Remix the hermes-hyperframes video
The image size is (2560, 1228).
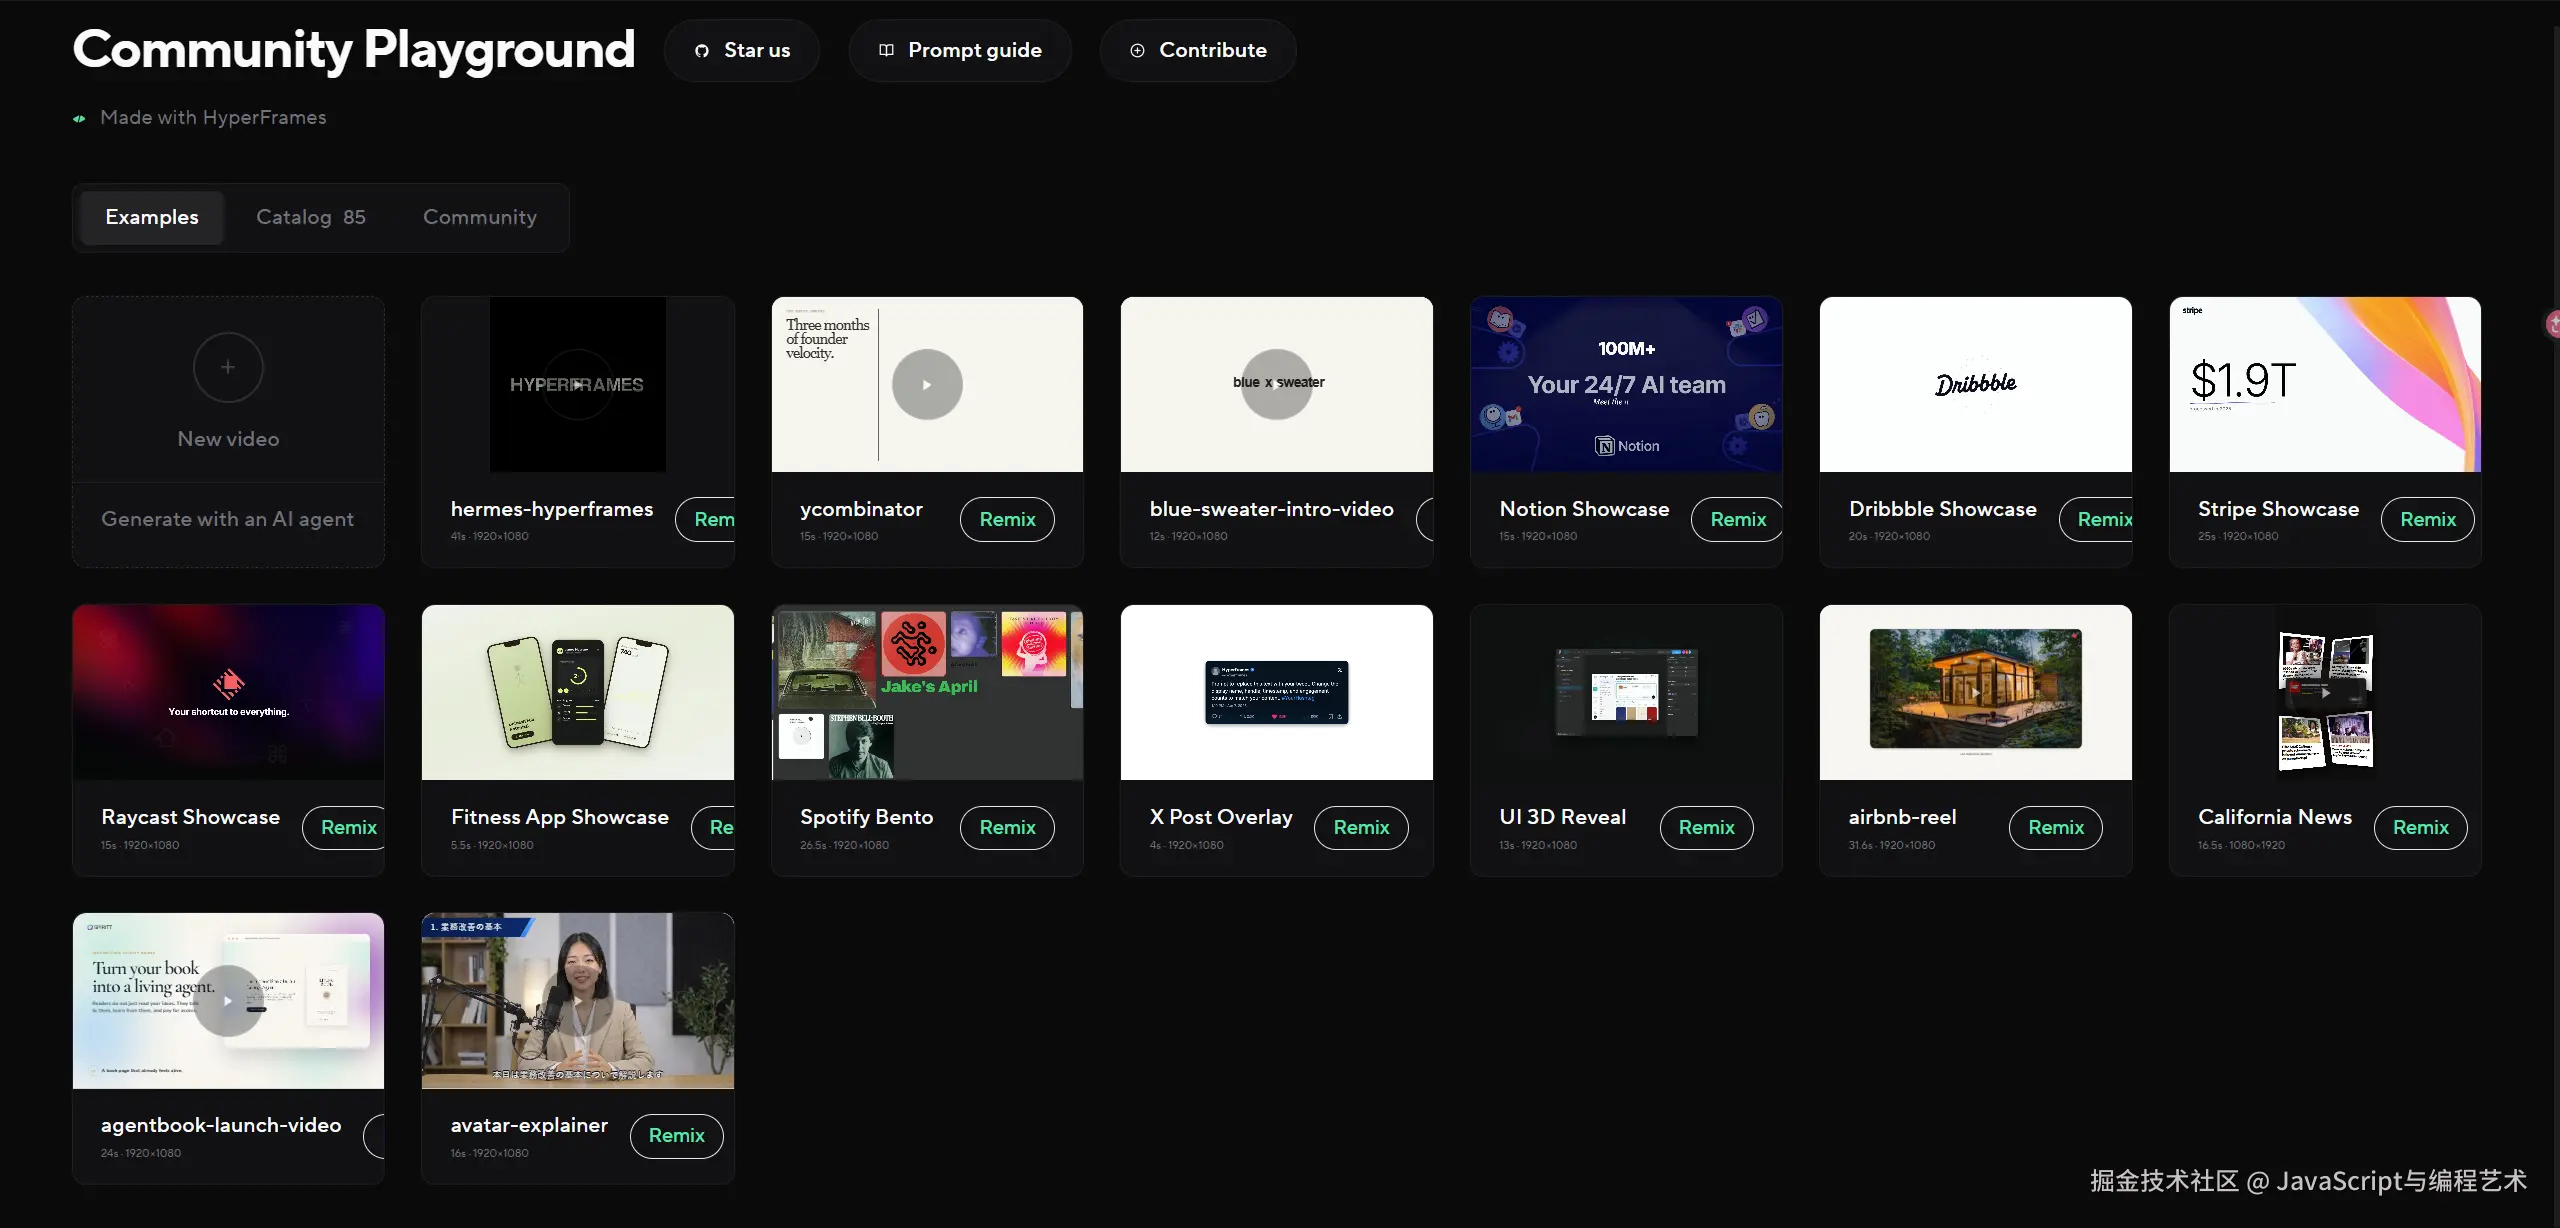(705, 519)
